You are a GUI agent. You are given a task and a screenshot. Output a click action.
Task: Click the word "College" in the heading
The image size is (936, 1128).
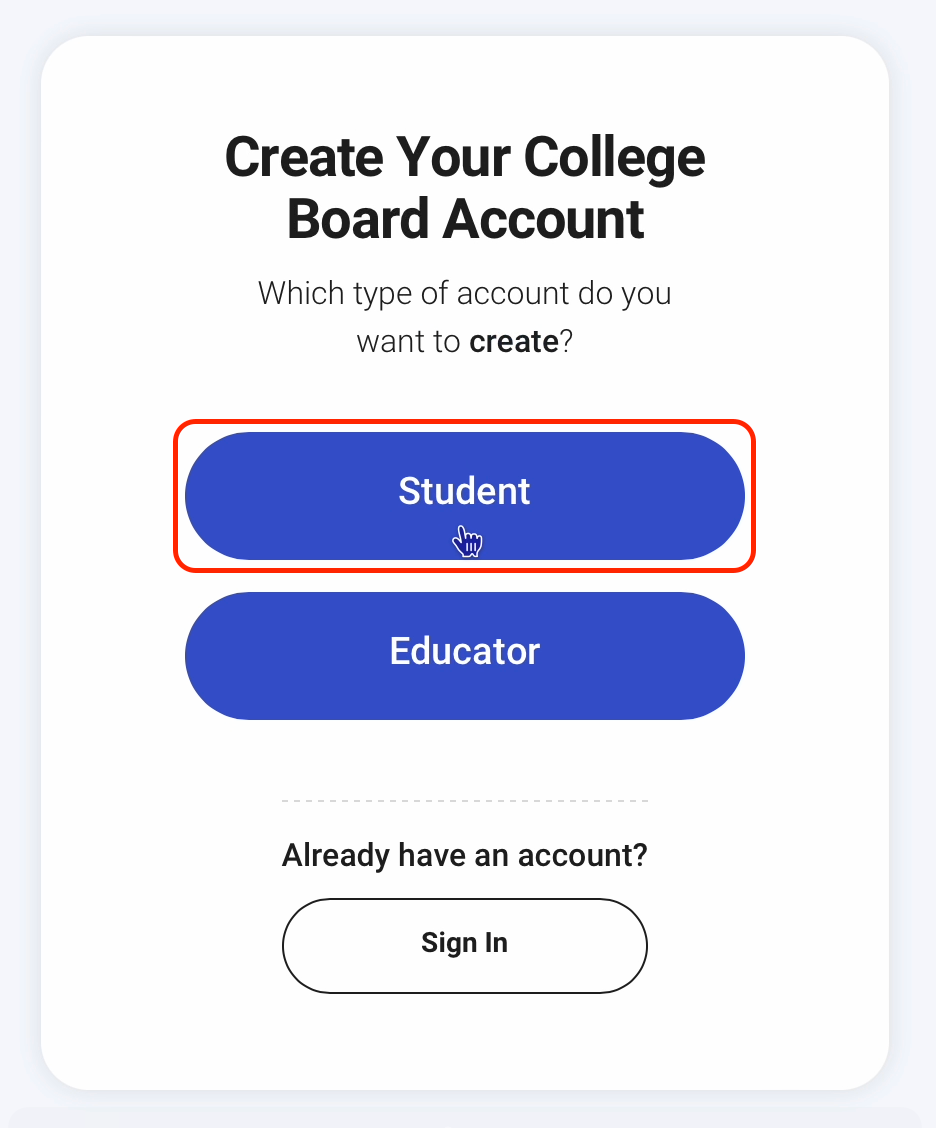615,158
